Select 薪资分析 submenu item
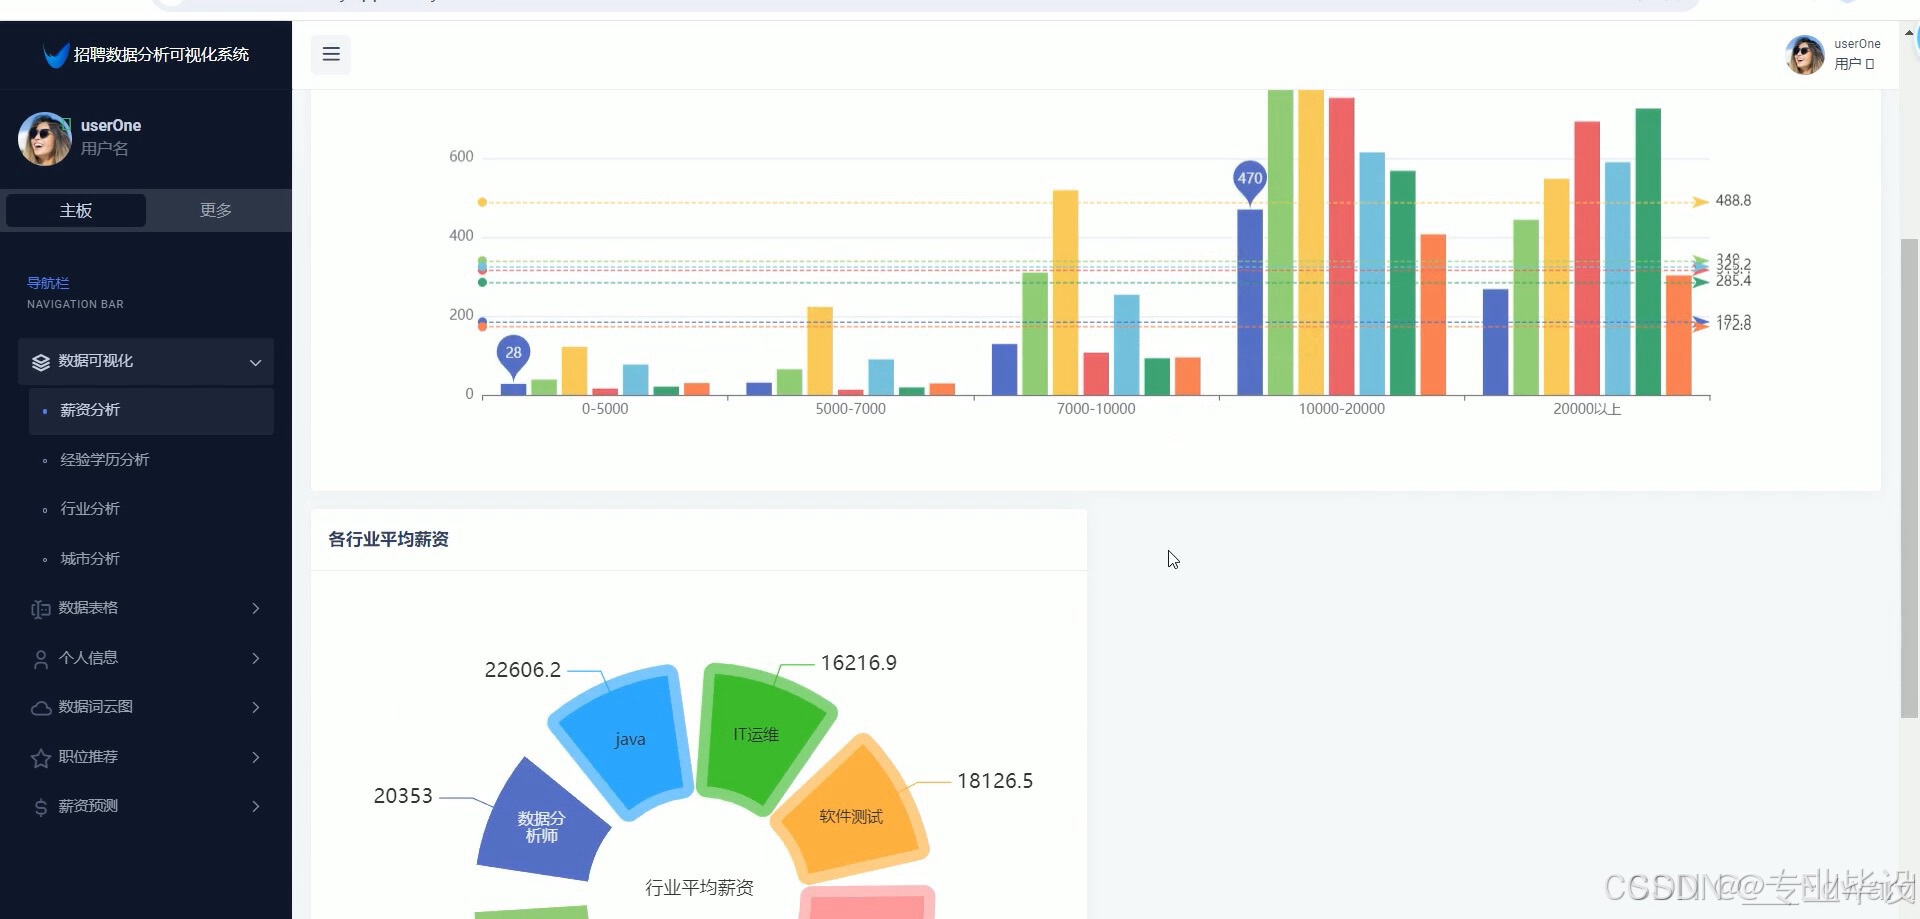The width and height of the screenshot is (1920, 919). [151, 411]
